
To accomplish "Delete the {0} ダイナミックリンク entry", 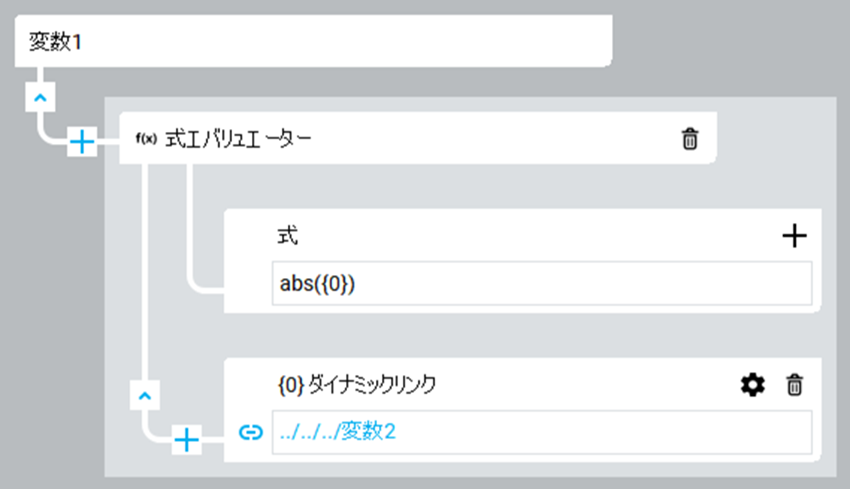I will pos(794,383).
